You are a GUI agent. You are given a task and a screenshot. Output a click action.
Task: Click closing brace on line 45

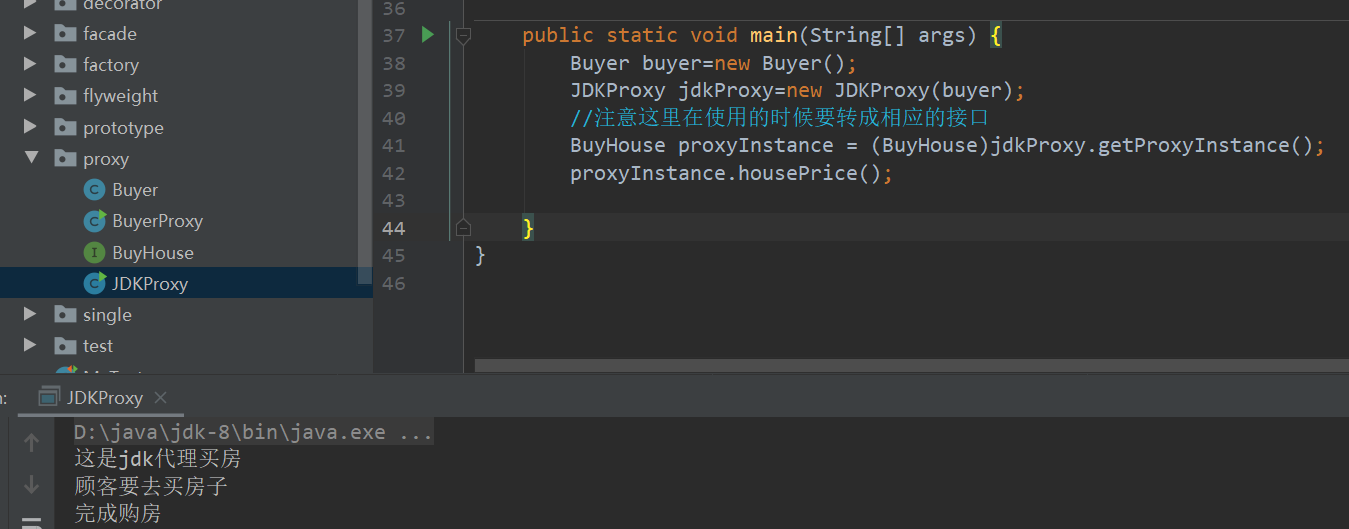click(480, 255)
